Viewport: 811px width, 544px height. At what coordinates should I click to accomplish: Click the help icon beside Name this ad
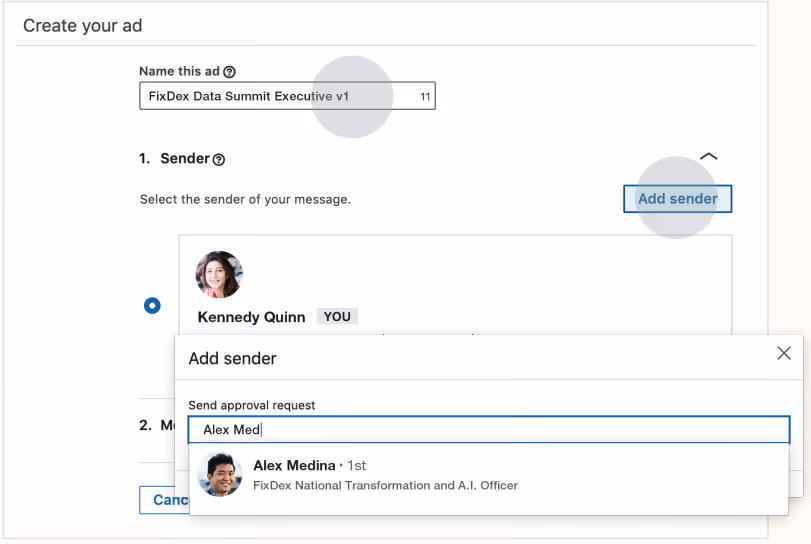(229, 72)
